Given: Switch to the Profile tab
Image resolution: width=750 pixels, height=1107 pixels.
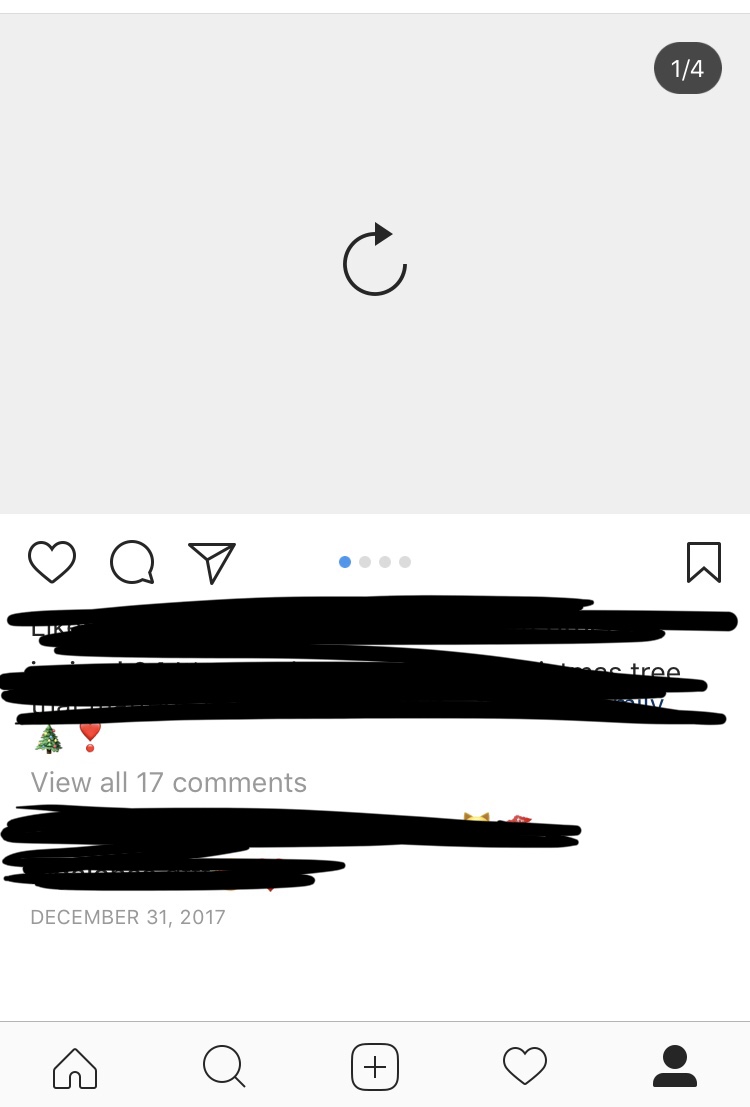Looking at the screenshot, I should tap(675, 1066).
